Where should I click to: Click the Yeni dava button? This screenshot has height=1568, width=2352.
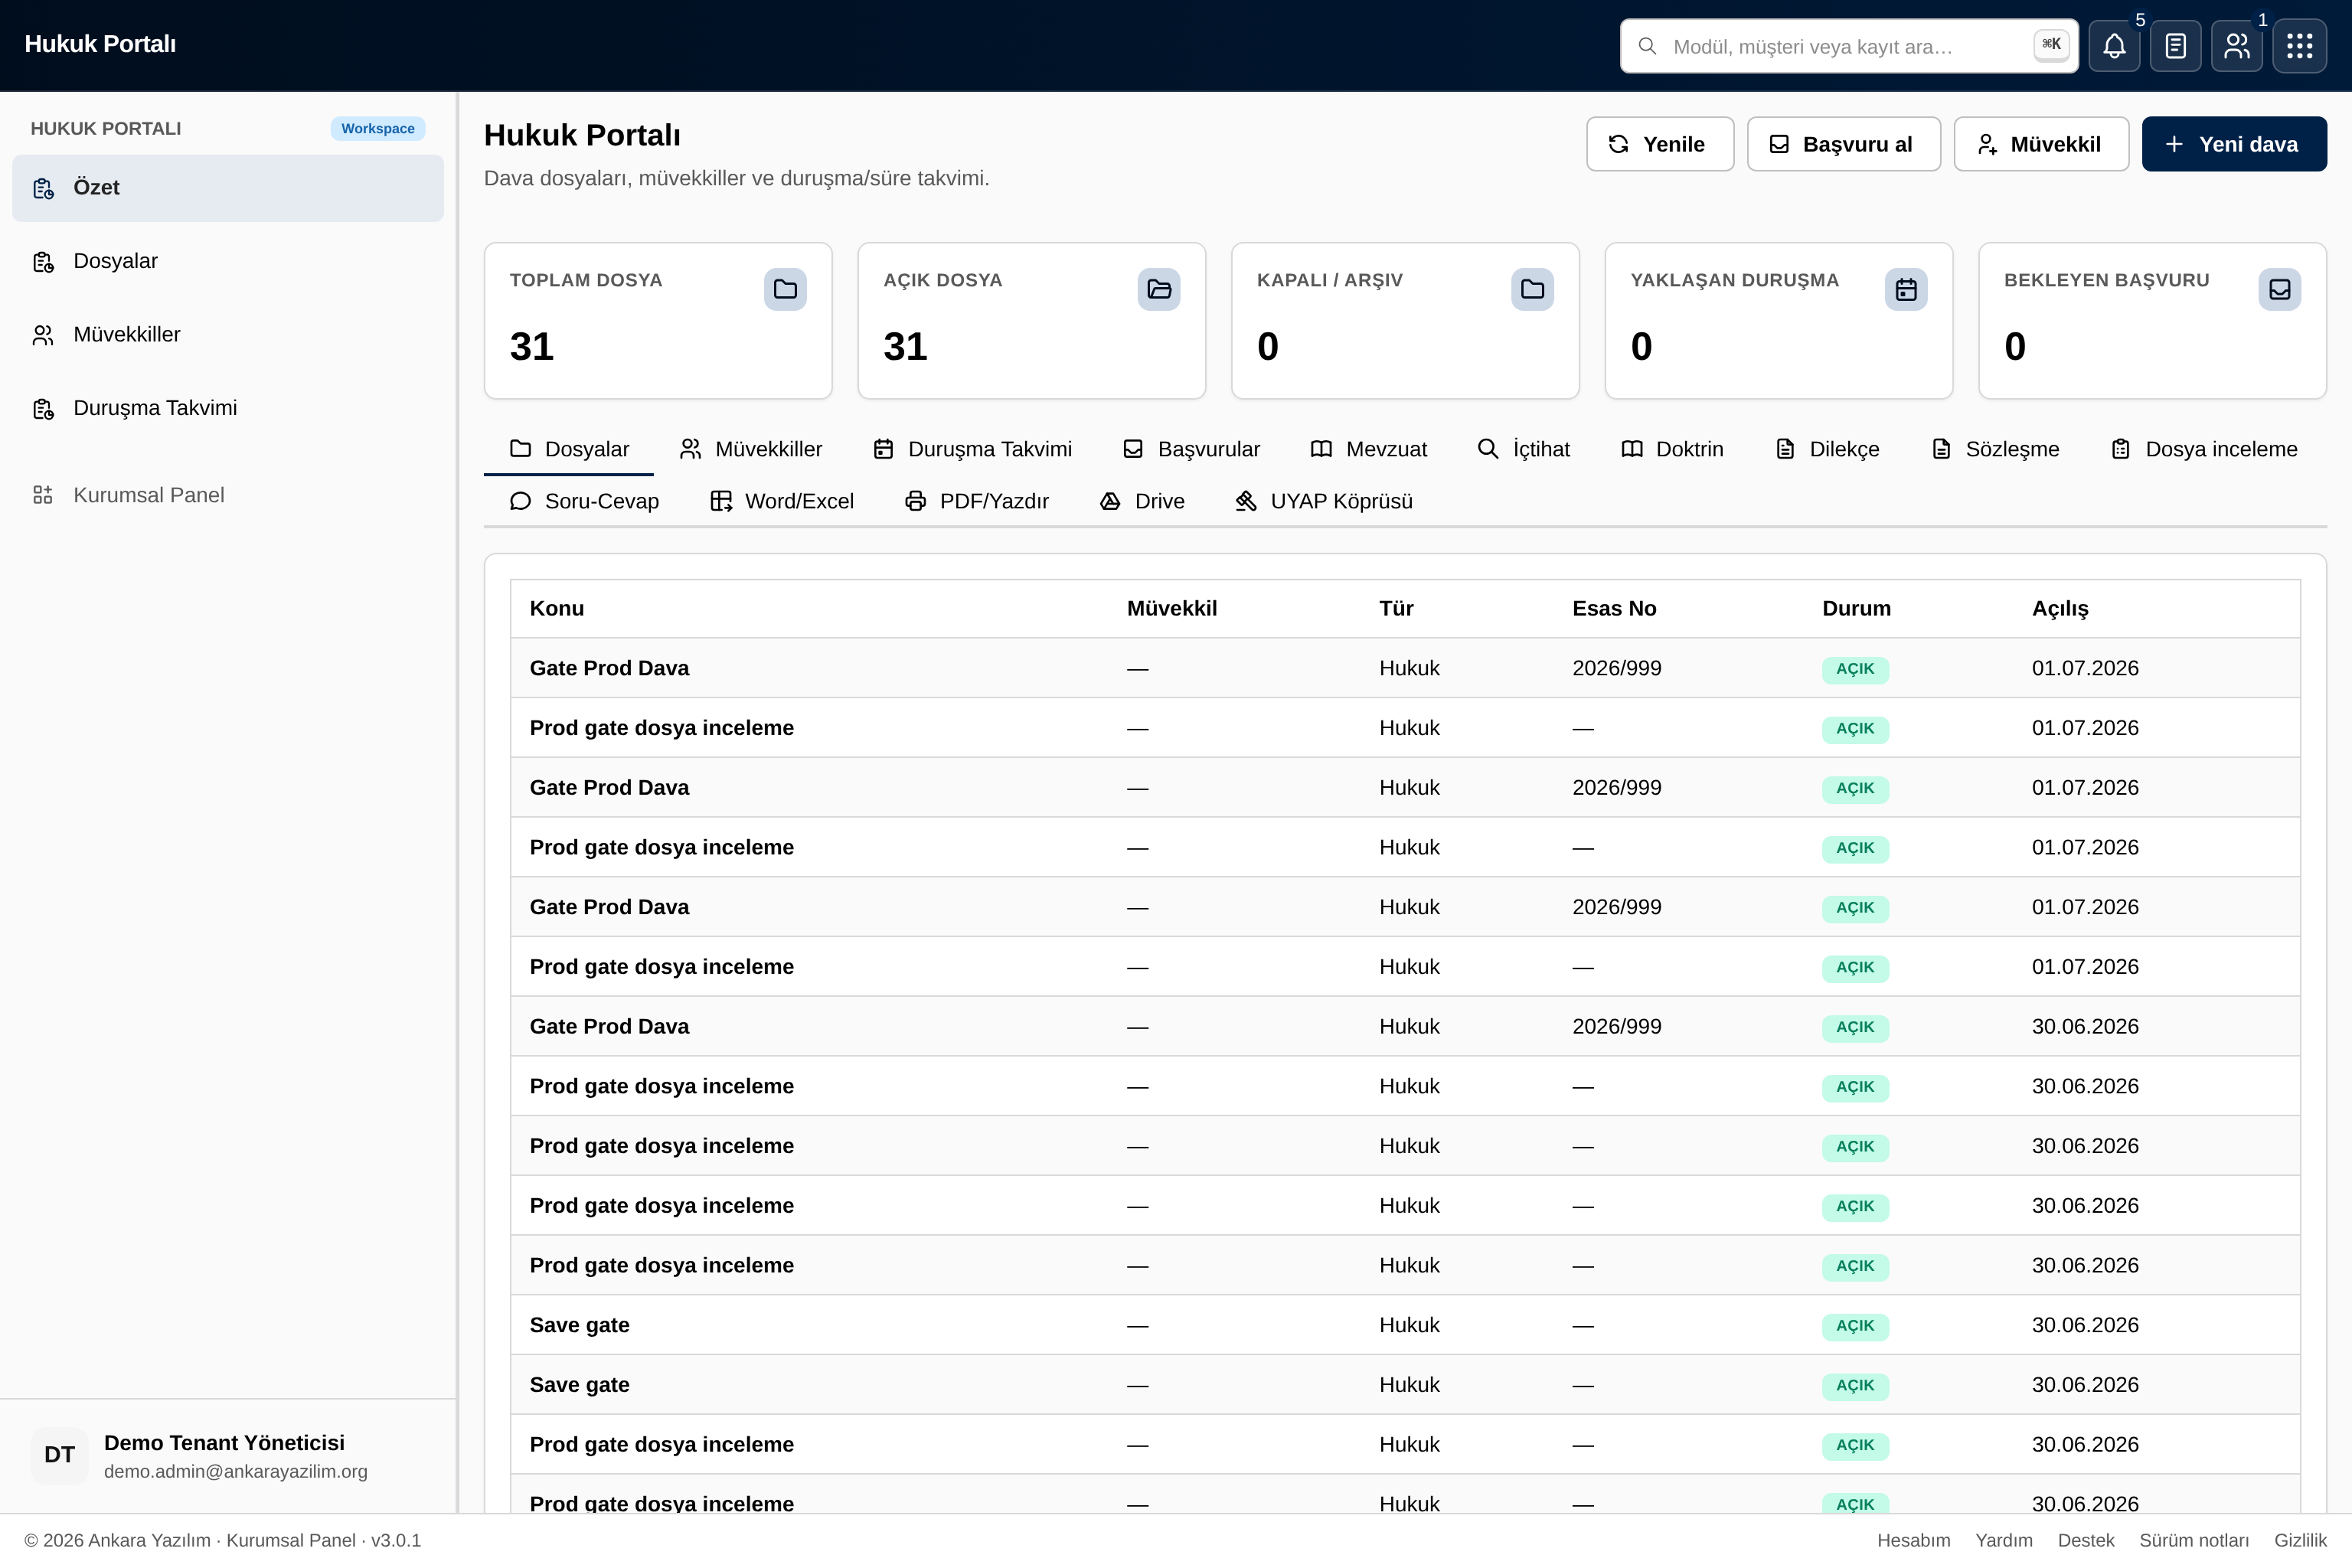click(2234, 144)
